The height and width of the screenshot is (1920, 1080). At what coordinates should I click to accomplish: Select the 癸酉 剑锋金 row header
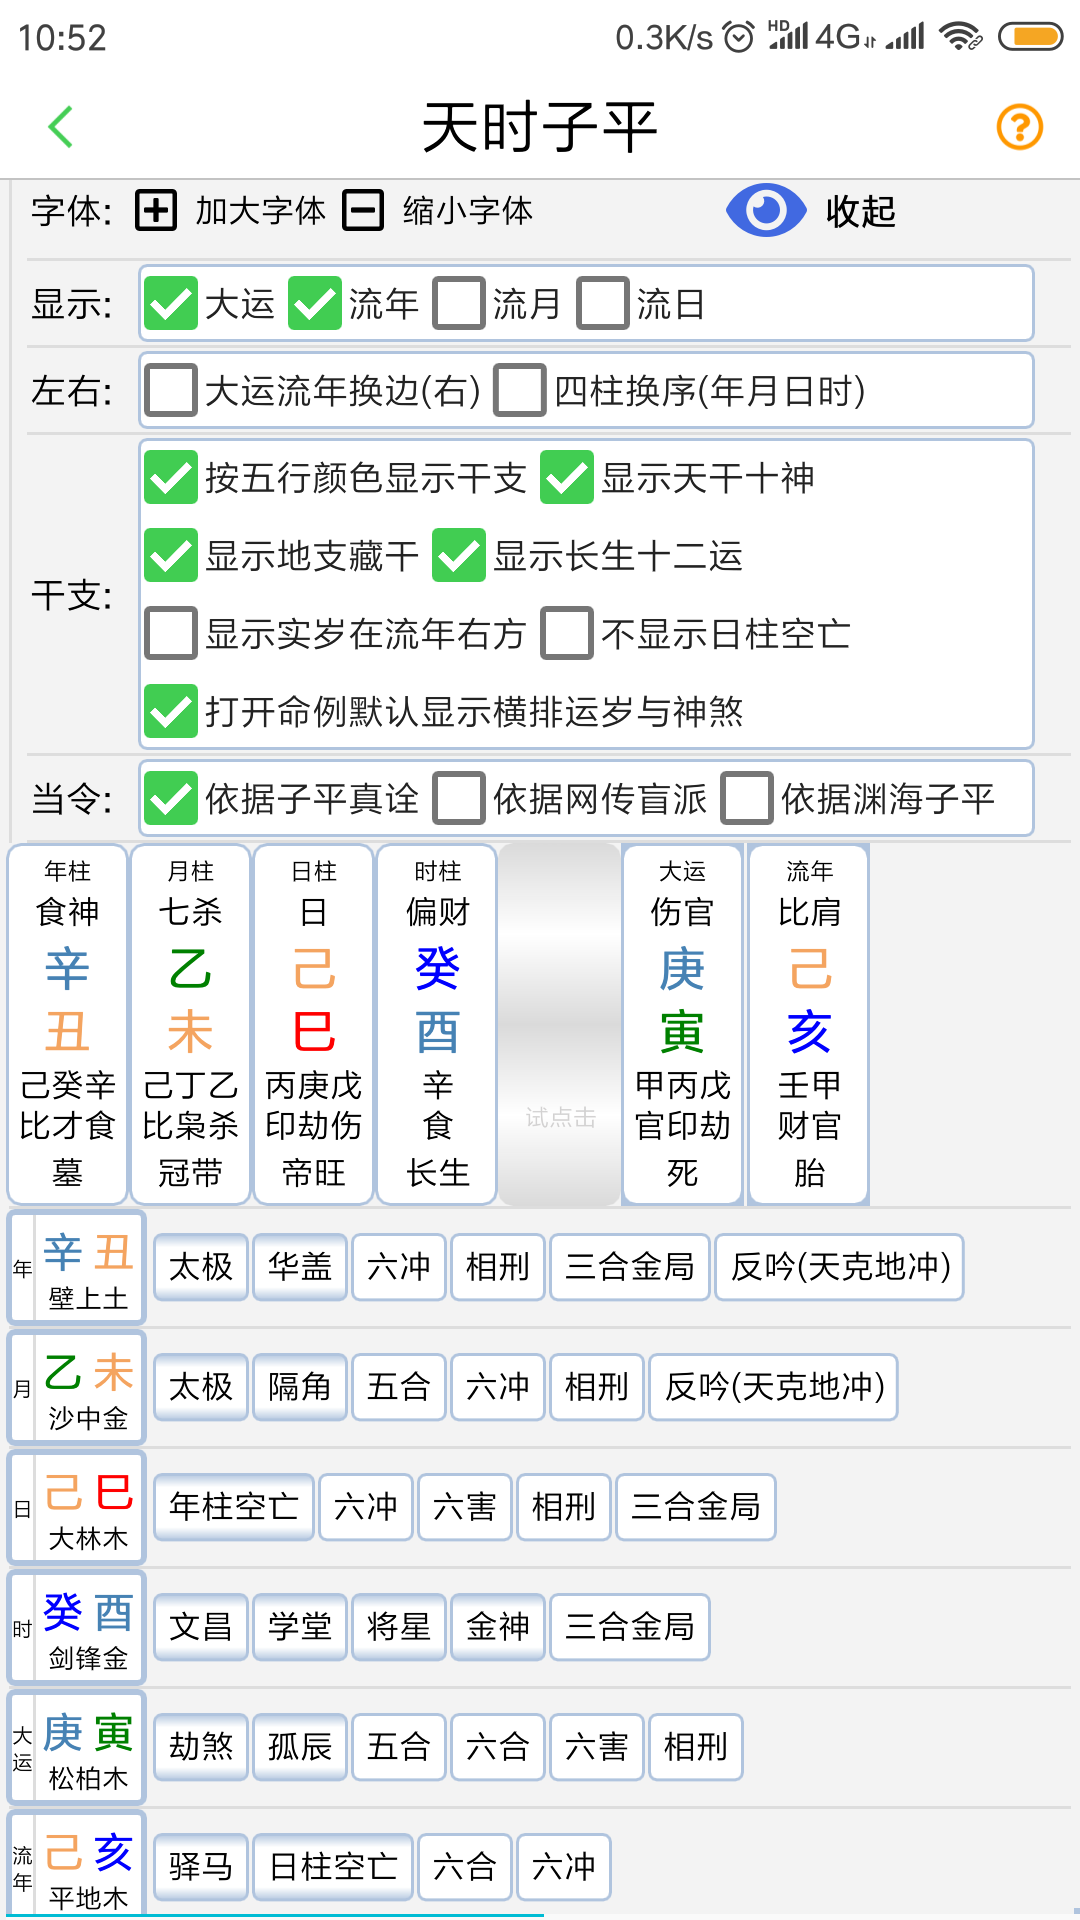coord(78,1628)
